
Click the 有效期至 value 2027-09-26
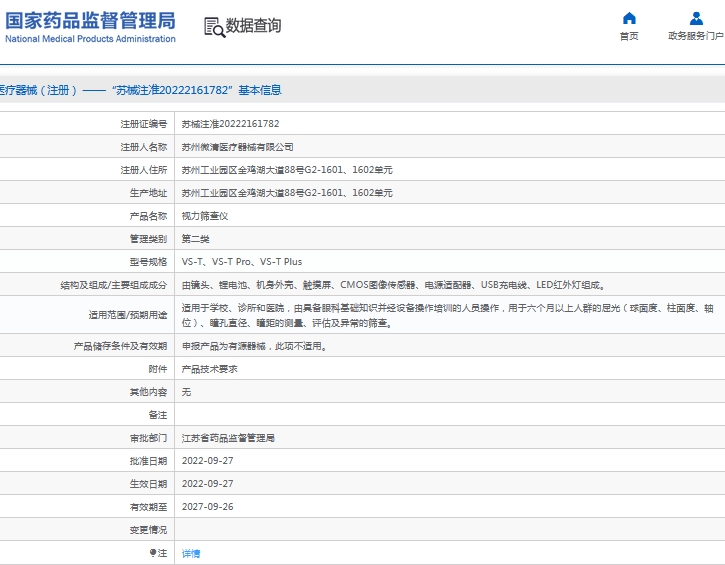208,507
